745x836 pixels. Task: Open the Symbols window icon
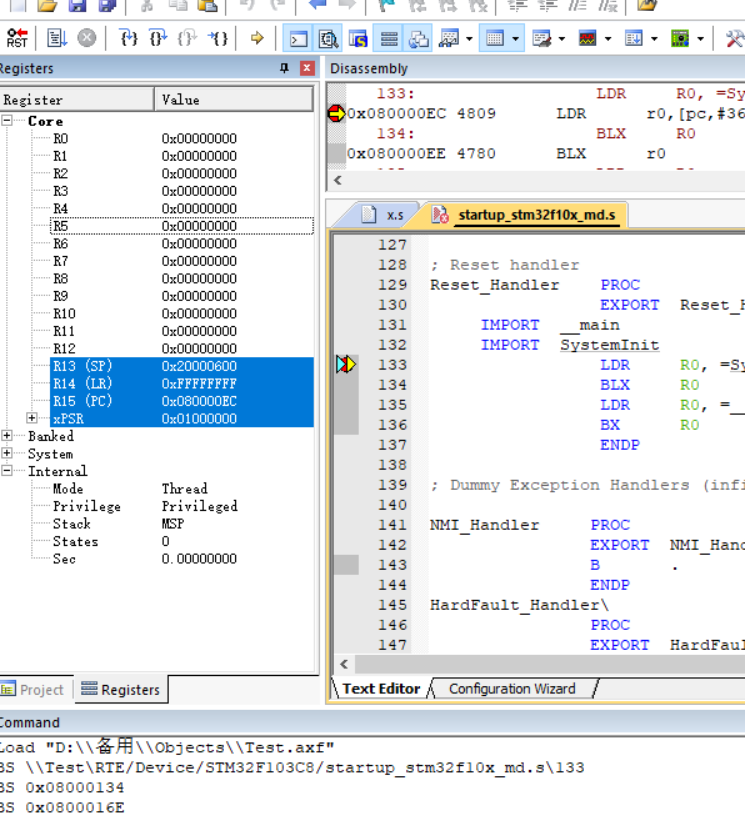(x=358, y=38)
